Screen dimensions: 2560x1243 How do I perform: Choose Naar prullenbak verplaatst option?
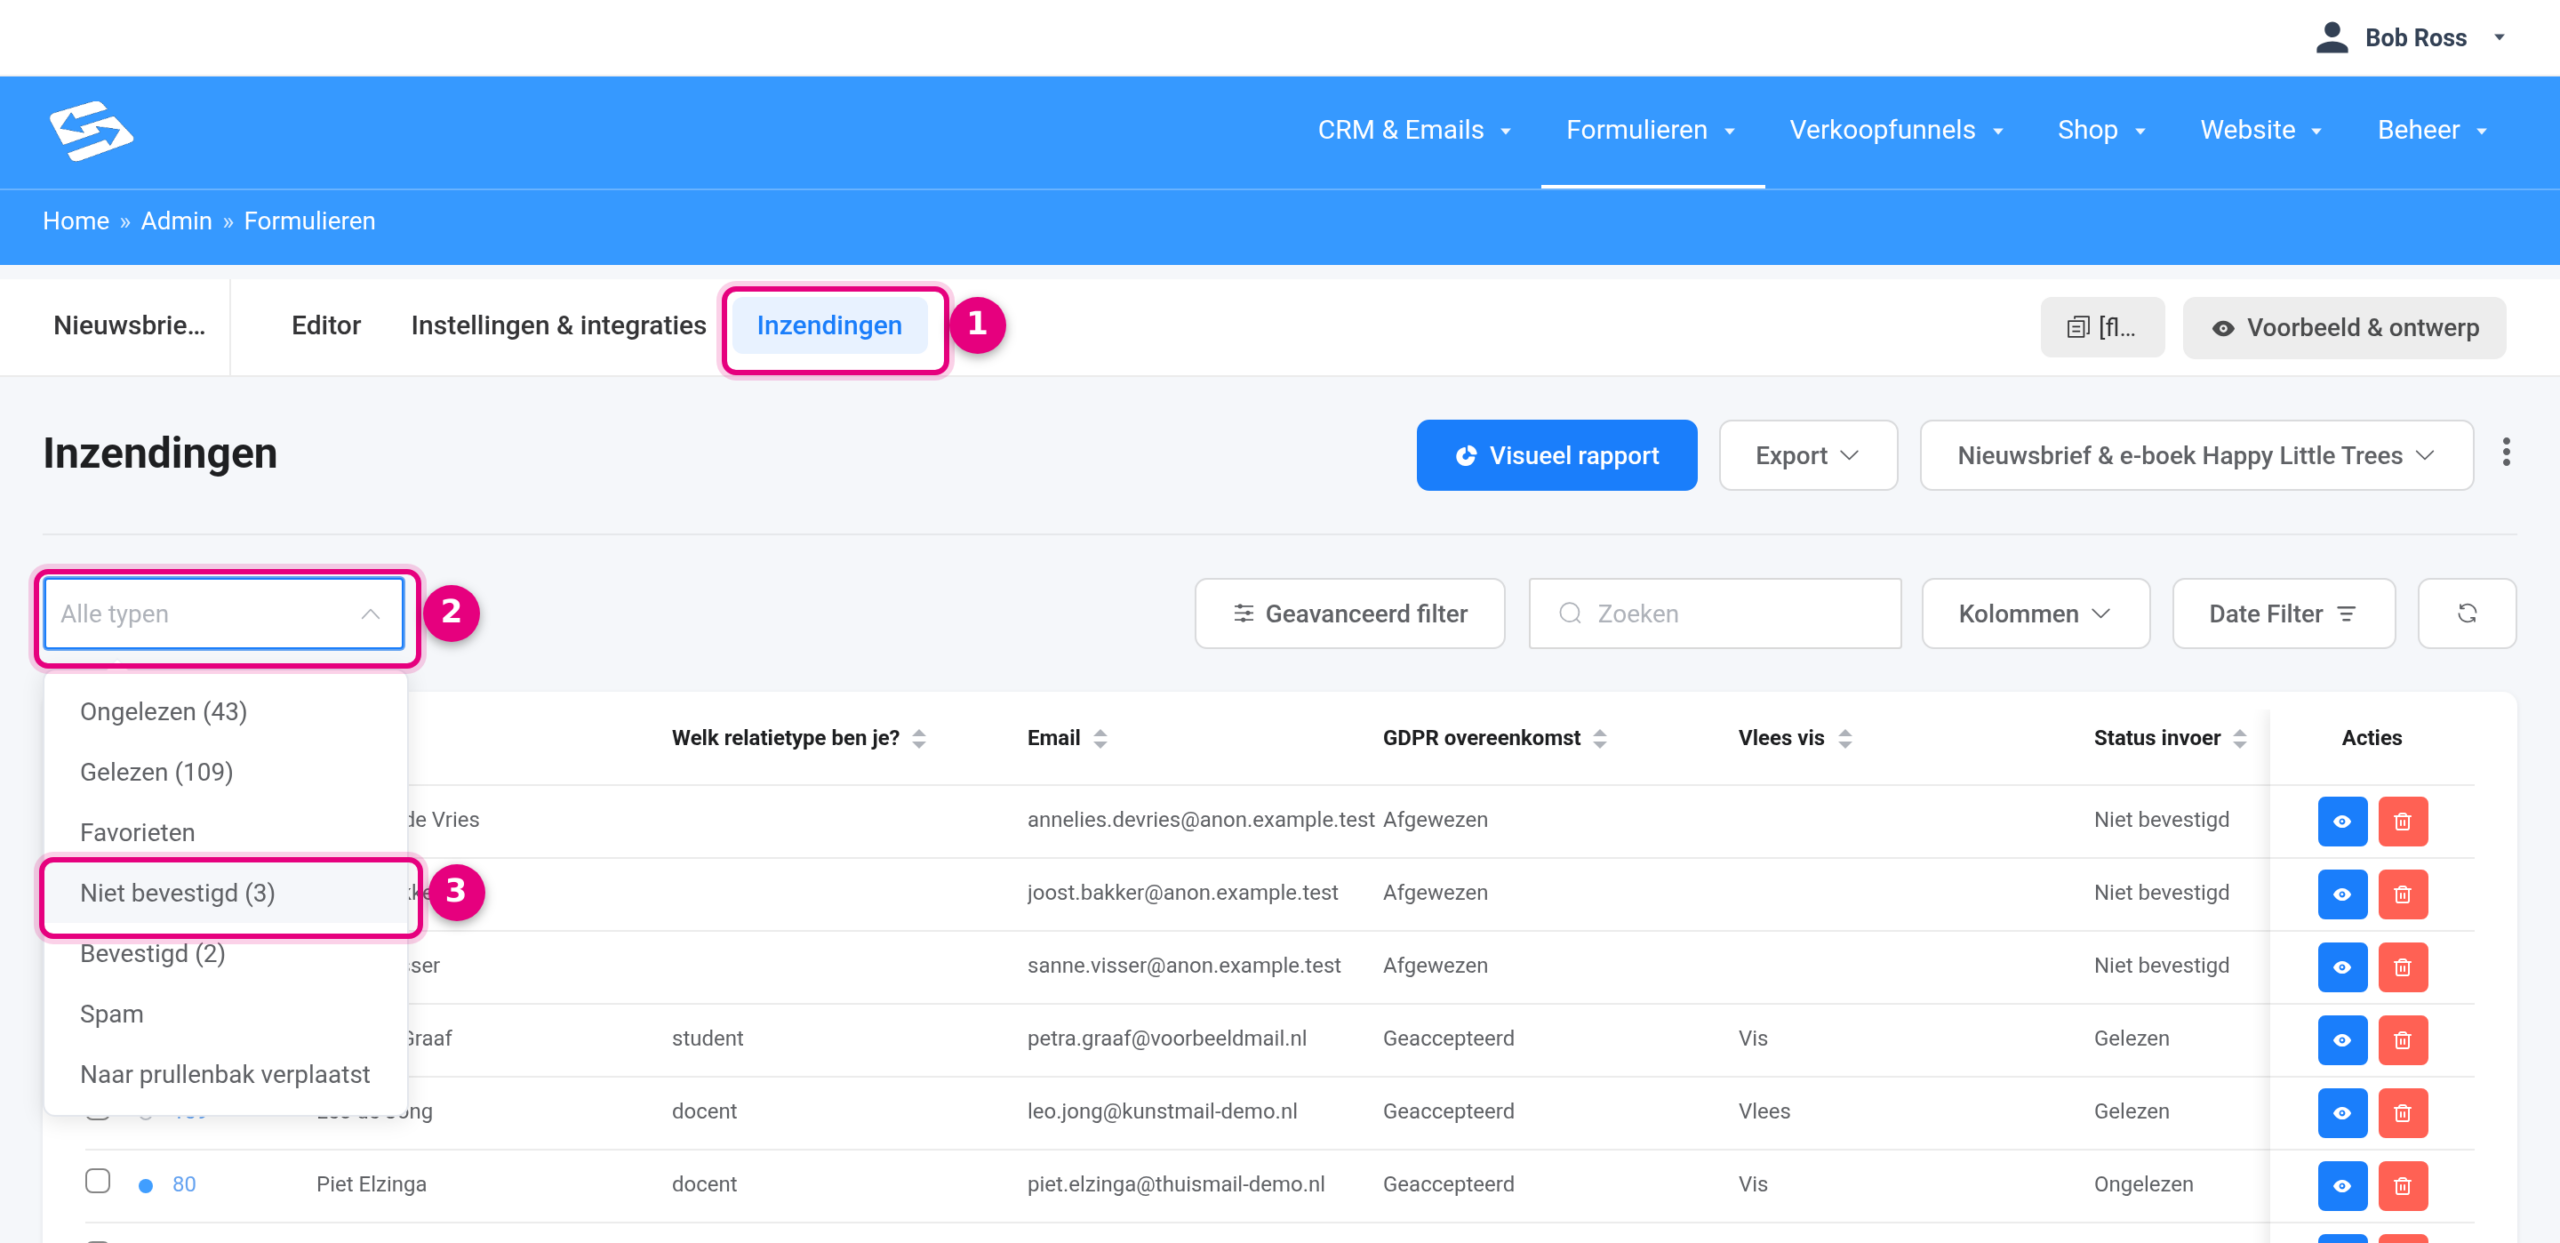pos(226,1074)
